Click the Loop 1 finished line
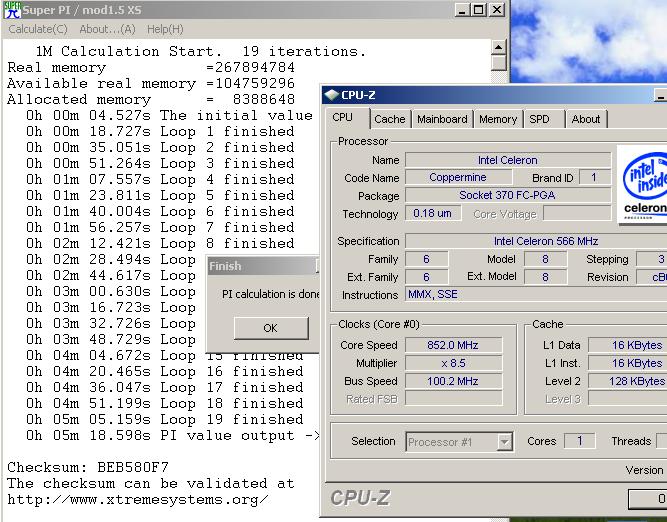The width and height of the screenshot is (667, 522). click(160, 131)
